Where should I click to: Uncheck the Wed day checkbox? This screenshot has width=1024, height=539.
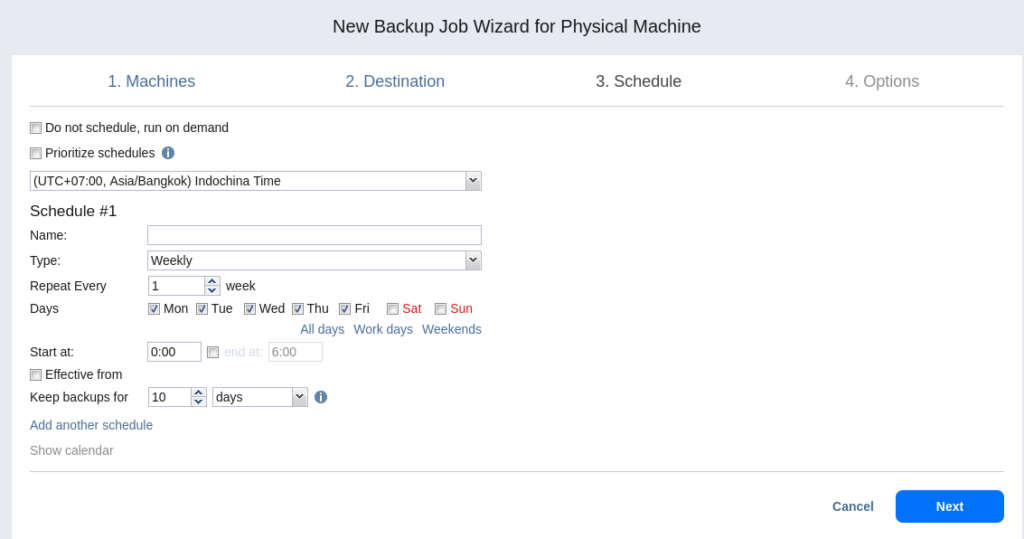[x=250, y=309]
